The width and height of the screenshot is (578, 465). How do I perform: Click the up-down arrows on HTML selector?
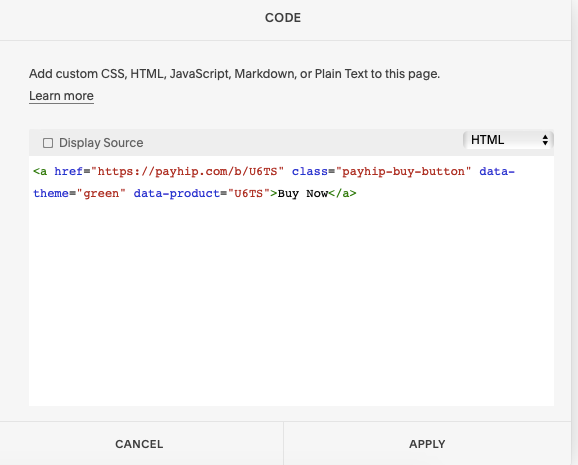(x=545, y=140)
